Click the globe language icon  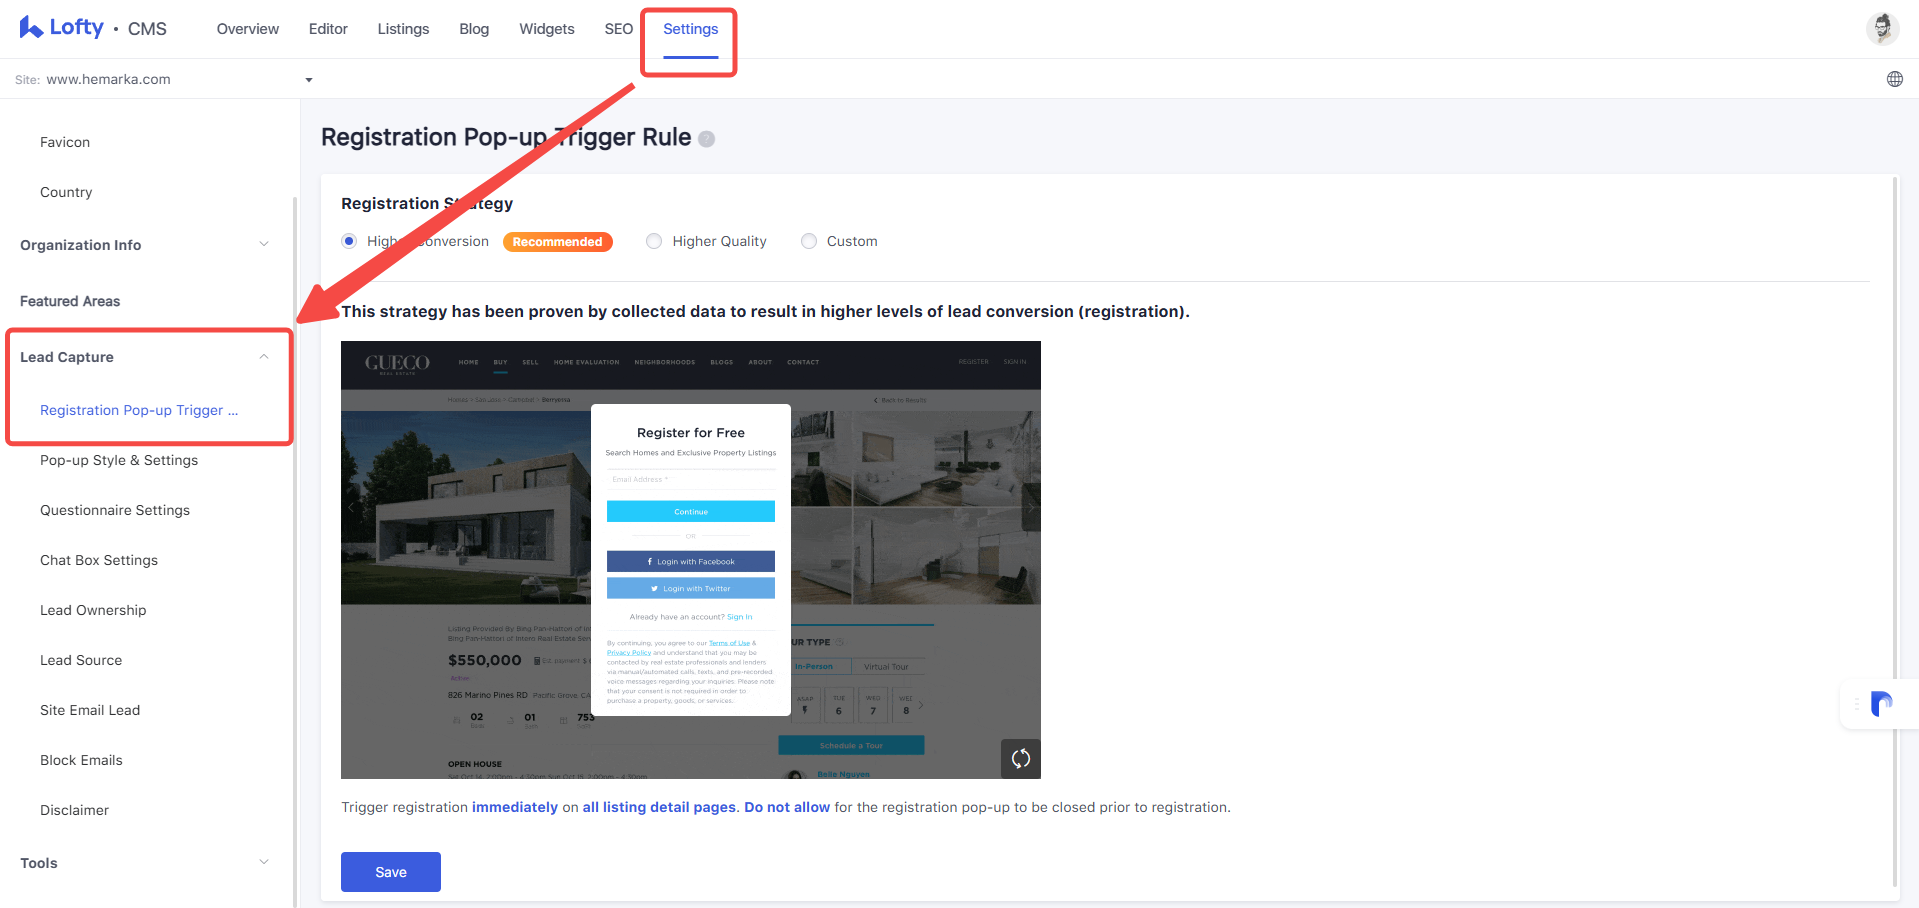point(1894,79)
